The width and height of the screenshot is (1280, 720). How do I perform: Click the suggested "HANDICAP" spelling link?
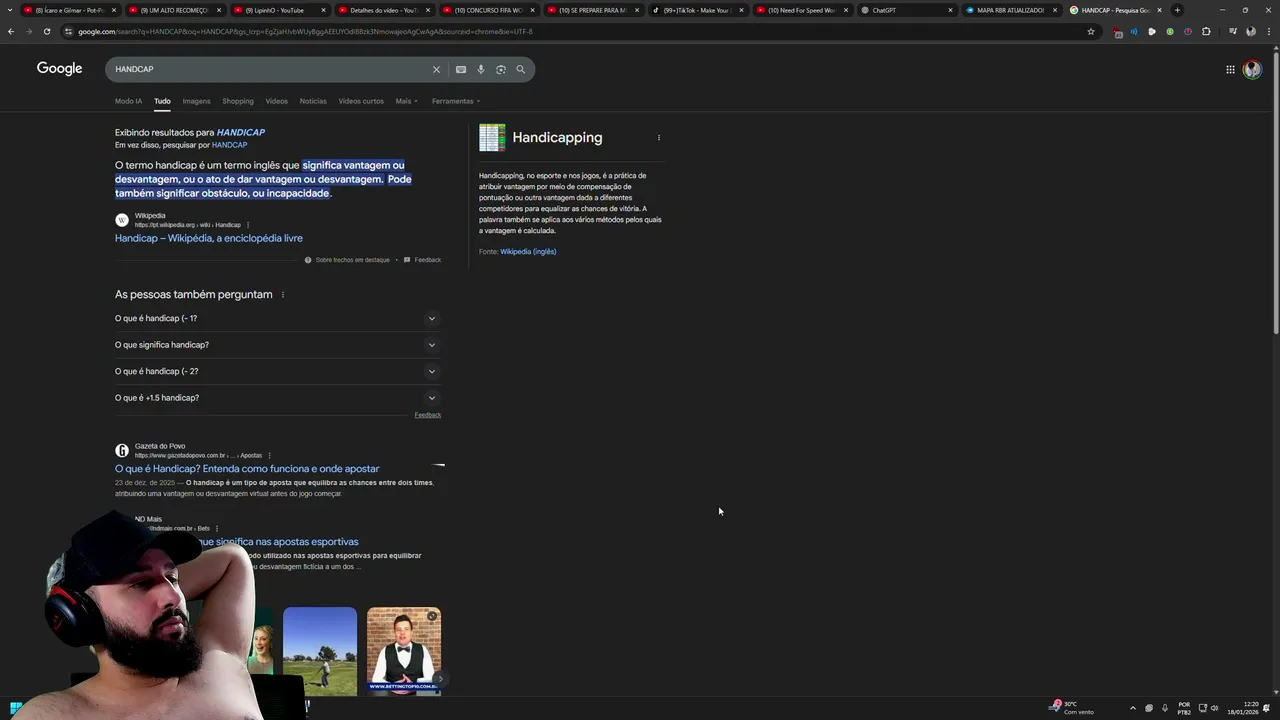pyautogui.click(x=240, y=132)
